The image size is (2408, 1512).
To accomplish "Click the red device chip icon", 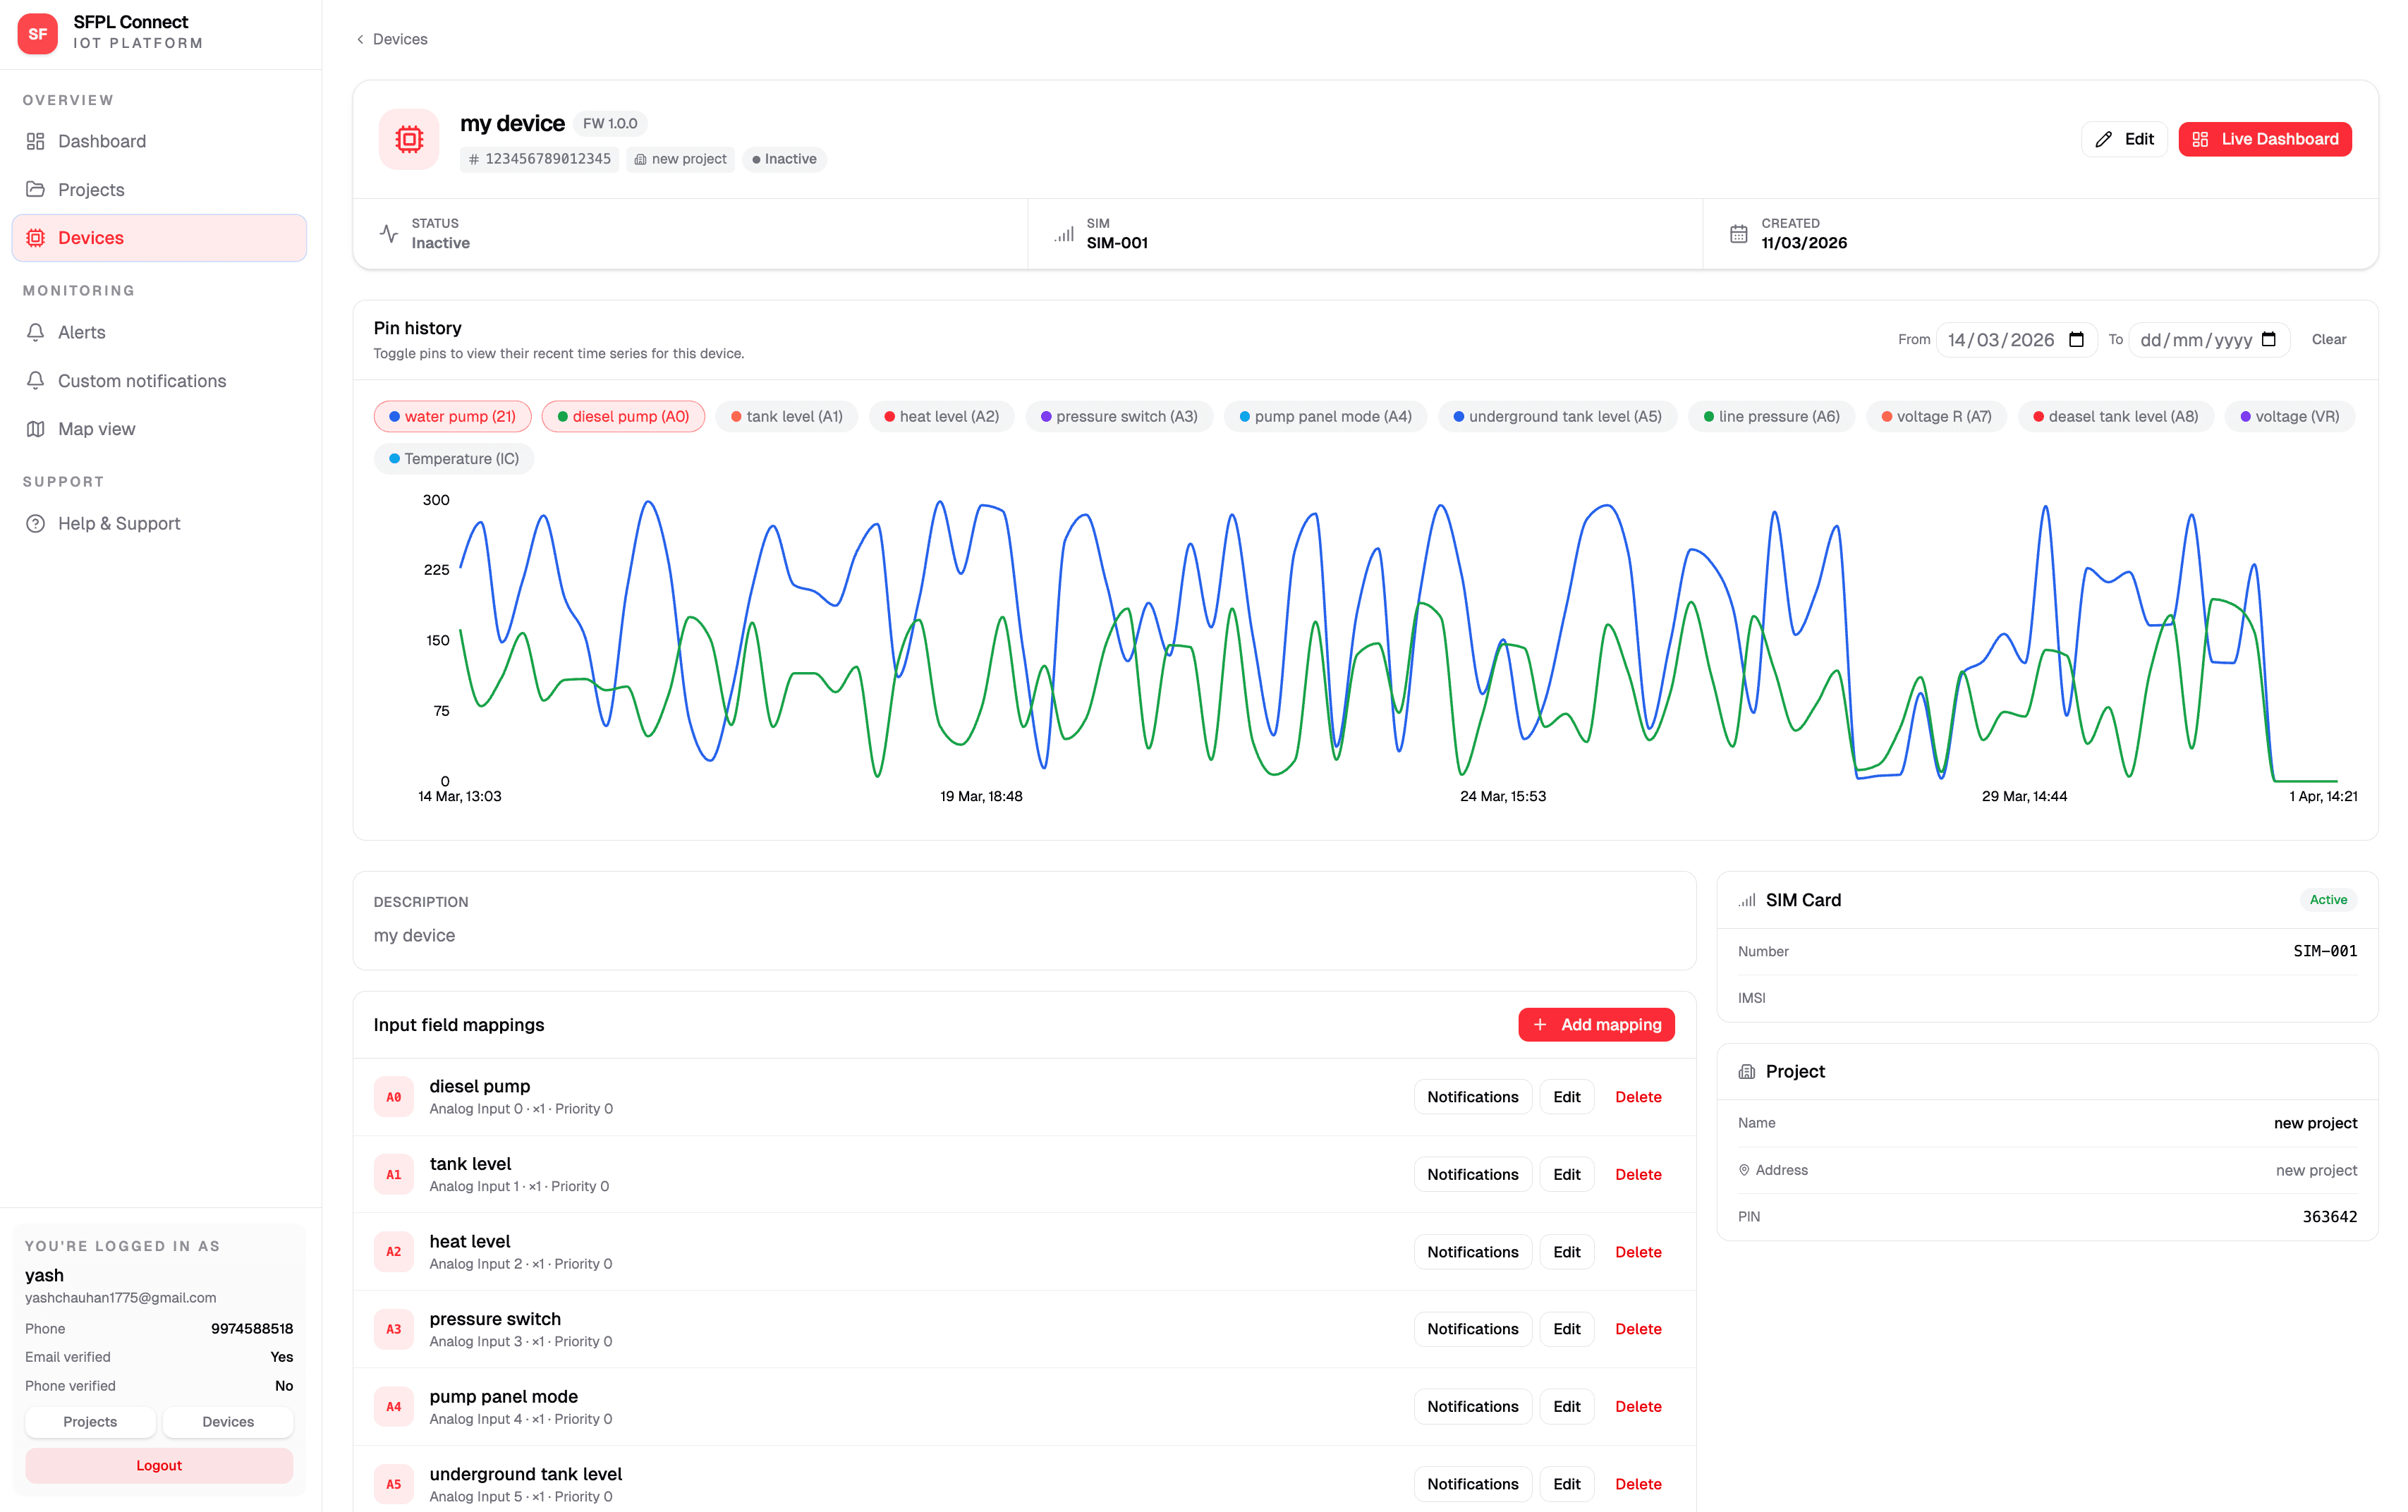I will (408, 139).
